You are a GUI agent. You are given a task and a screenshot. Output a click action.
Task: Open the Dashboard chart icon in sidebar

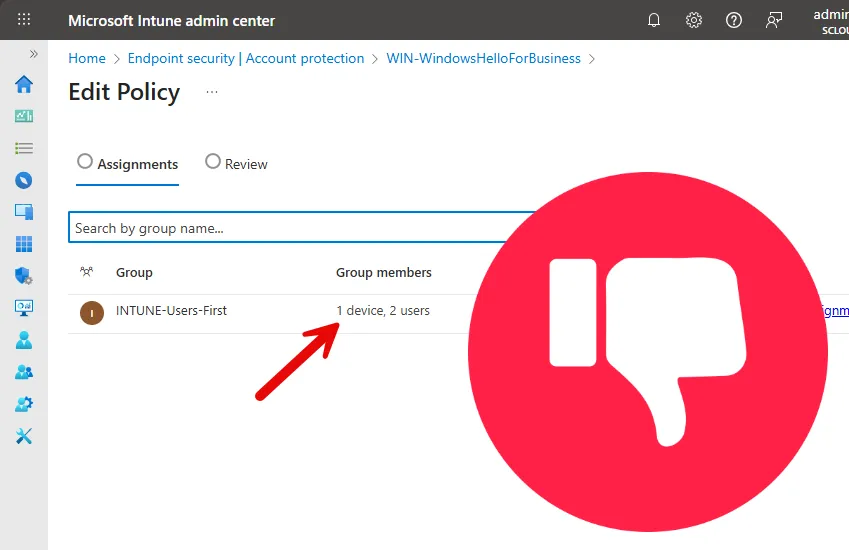click(24, 116)
